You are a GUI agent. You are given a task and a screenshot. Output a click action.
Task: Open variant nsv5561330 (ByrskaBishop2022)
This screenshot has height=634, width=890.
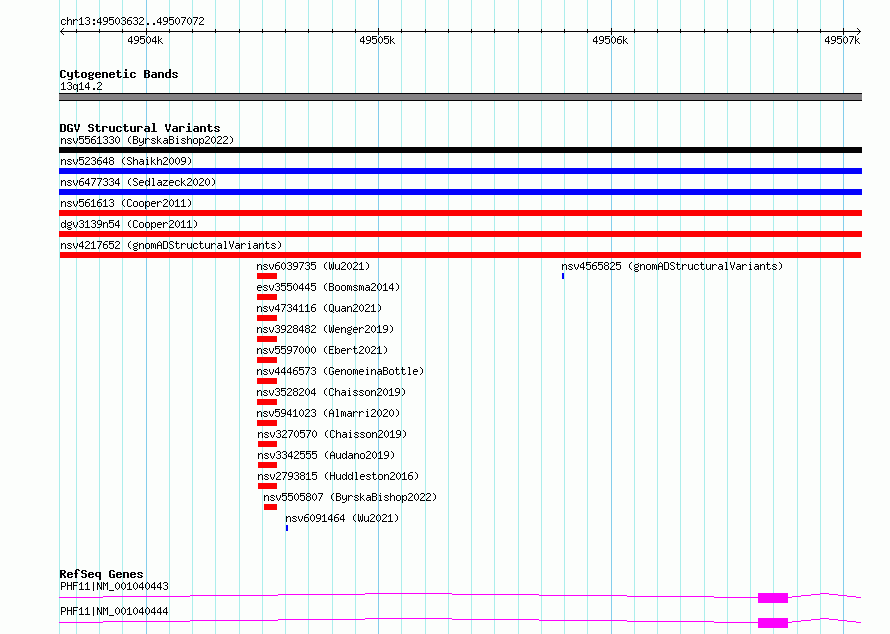click(147, 140)
